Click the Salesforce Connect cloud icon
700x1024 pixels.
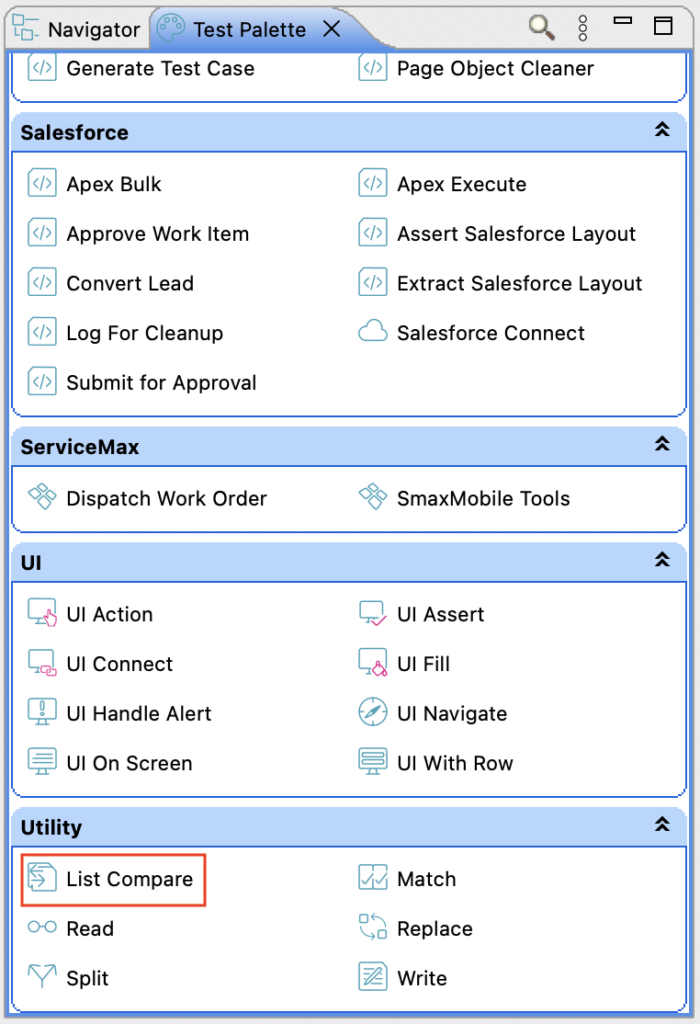coord(373,333)
